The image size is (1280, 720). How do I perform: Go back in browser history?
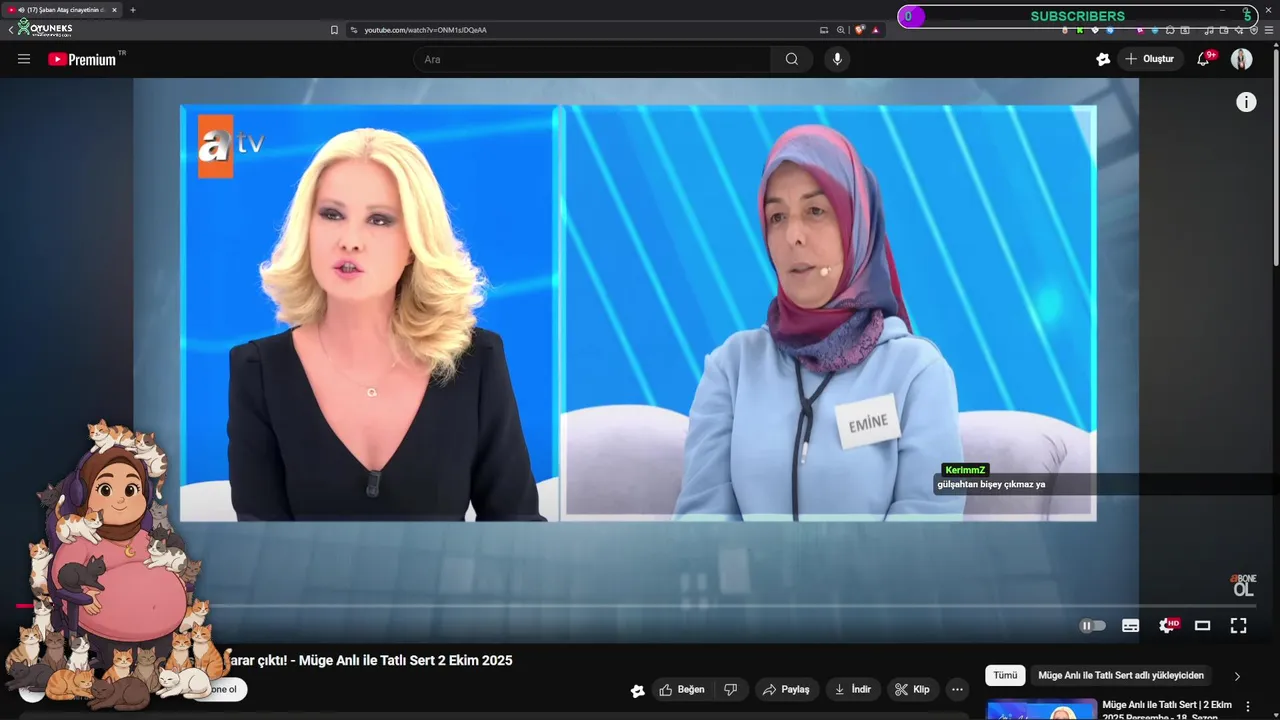10,30
